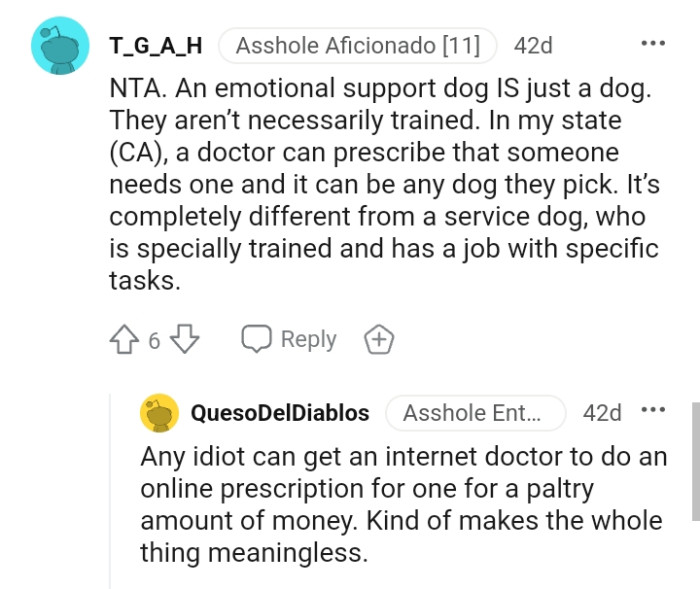
Task: Open the 42d timestamp on QuesoDelDiablos reply
Action: (602, 413)
